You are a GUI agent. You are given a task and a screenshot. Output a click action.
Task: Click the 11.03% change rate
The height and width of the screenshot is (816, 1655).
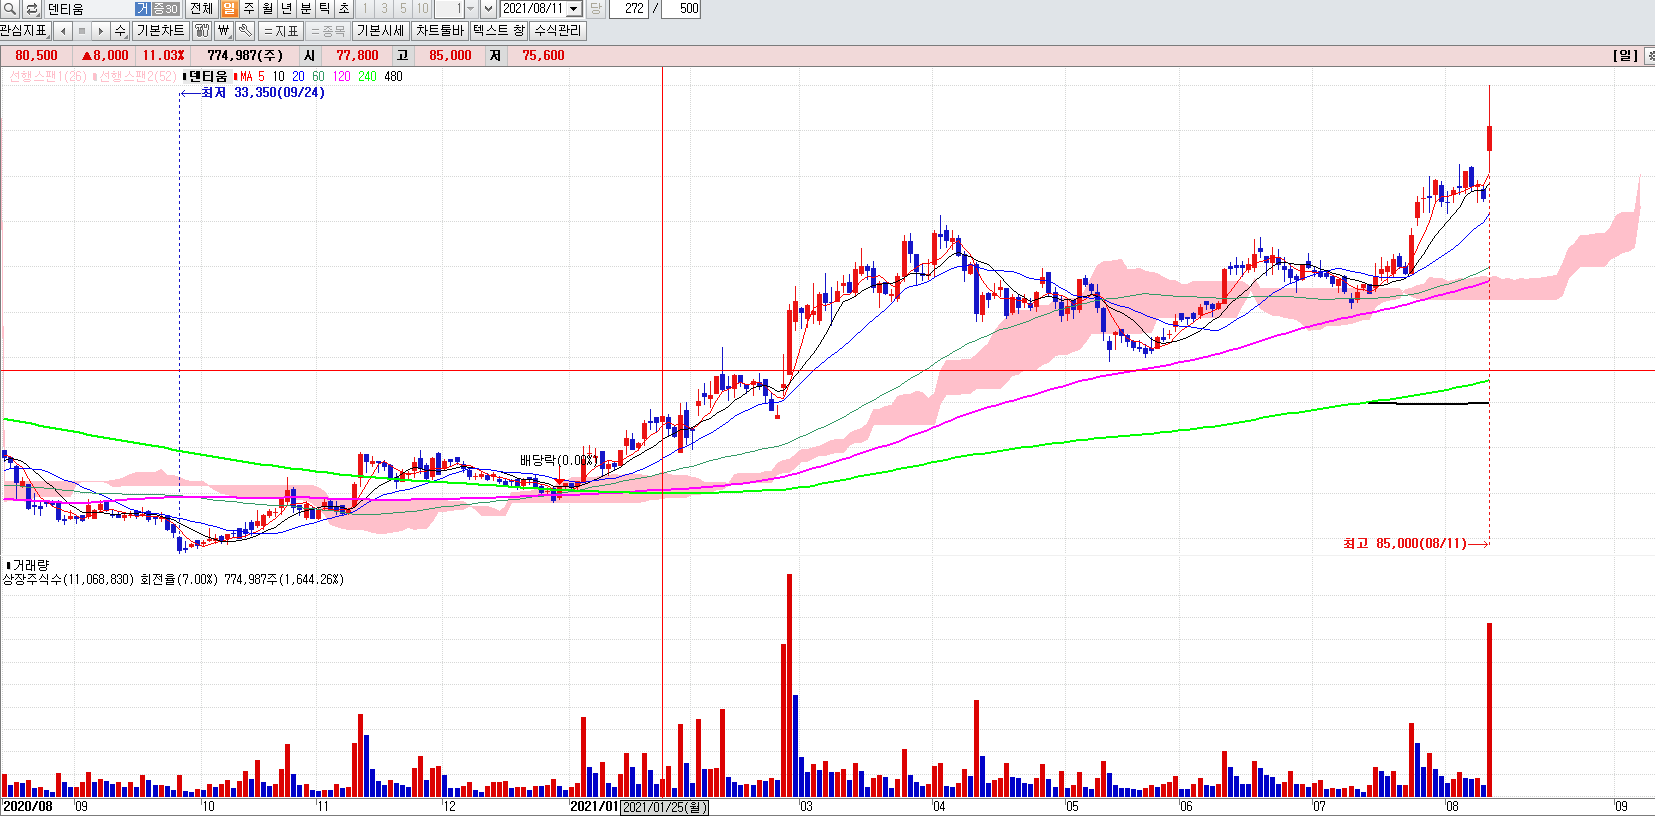163,56
